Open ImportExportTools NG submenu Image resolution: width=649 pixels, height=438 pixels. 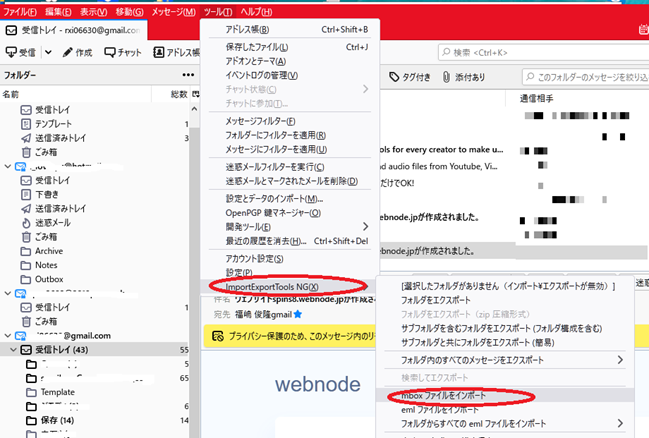tap(289, 286)
